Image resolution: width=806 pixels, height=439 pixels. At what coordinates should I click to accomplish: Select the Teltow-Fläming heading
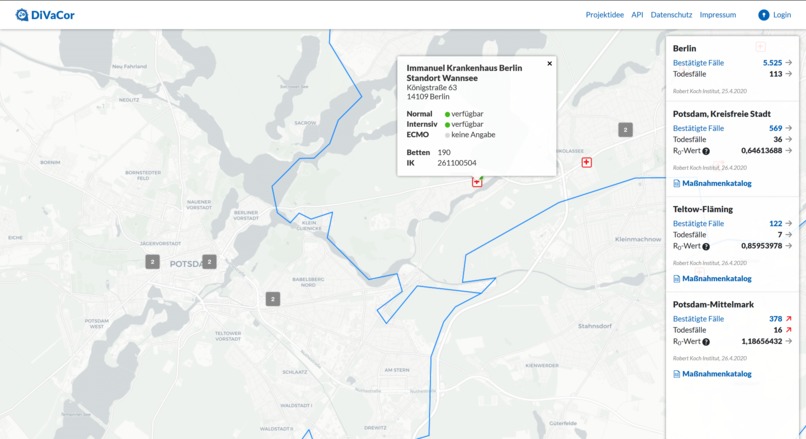703,209
